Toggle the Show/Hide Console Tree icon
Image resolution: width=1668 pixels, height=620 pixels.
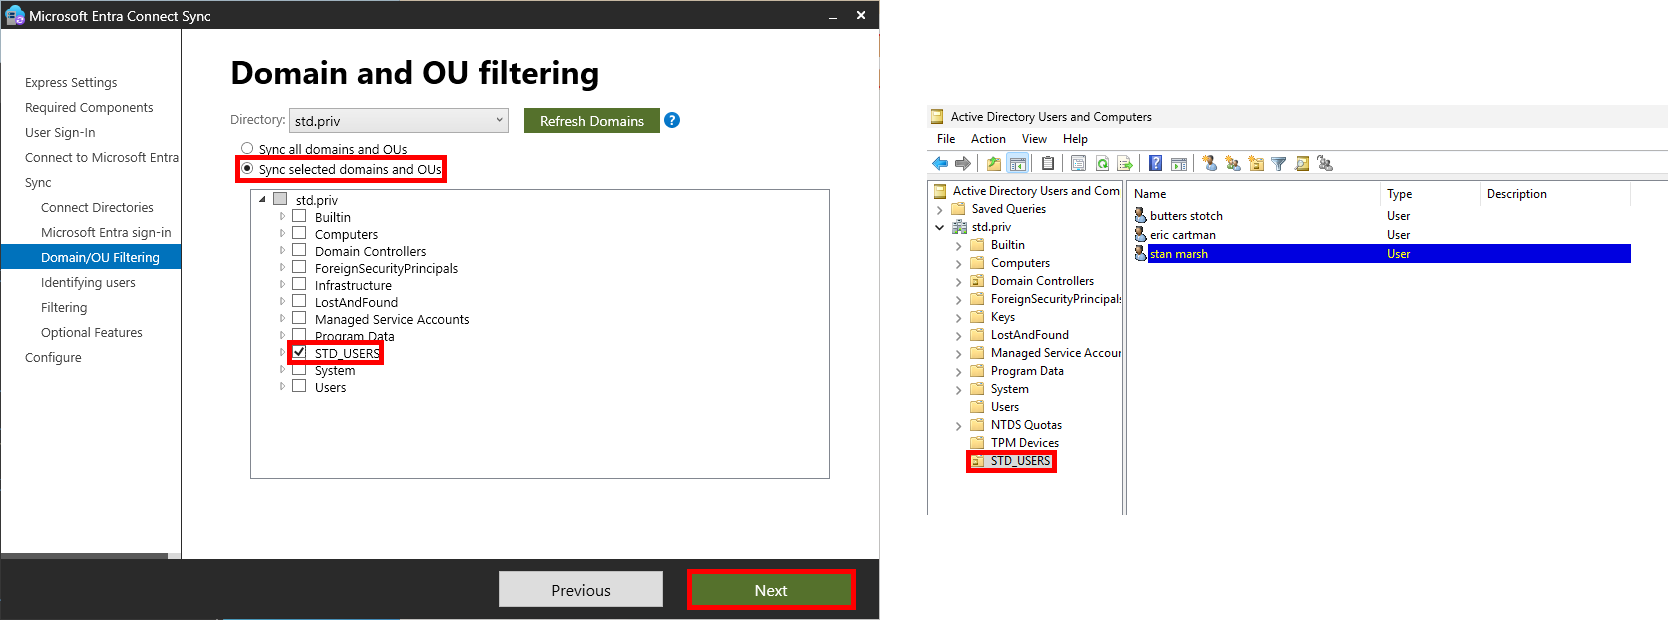pos(1017,163)
